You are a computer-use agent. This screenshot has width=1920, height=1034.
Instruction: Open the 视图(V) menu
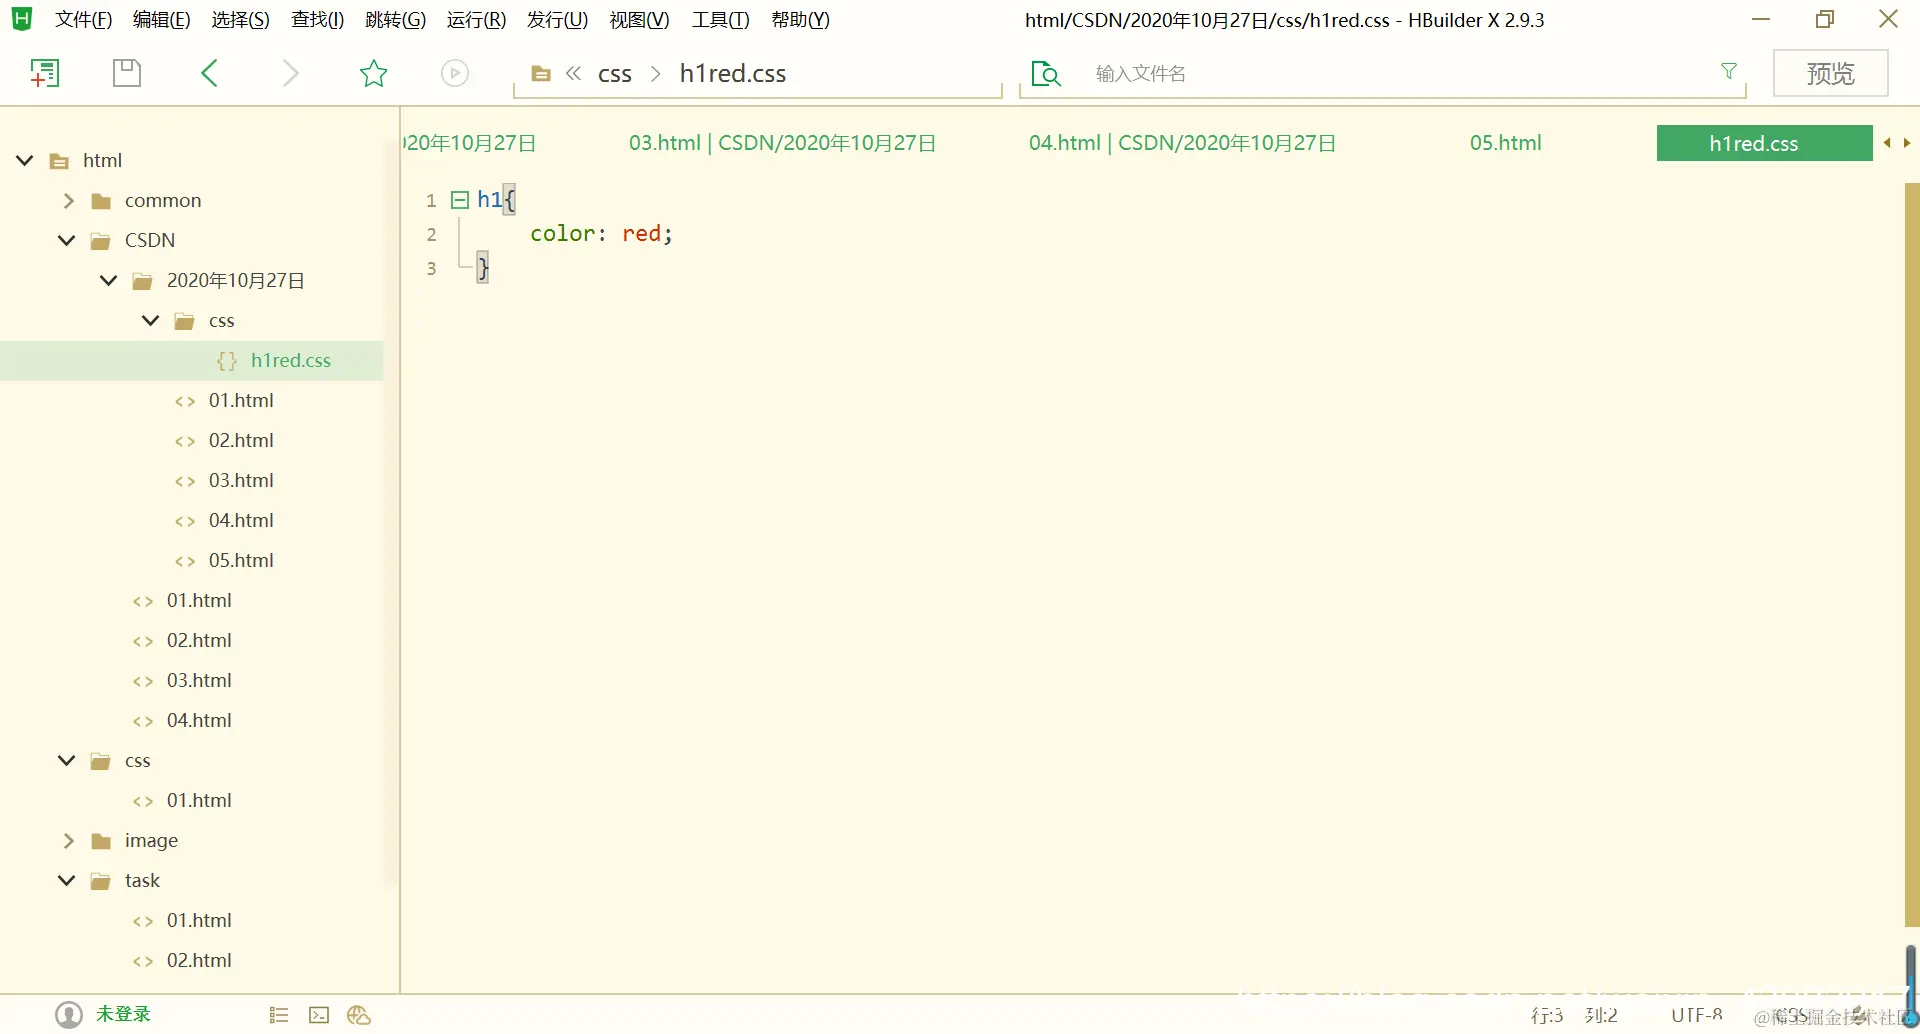(639, 20)
